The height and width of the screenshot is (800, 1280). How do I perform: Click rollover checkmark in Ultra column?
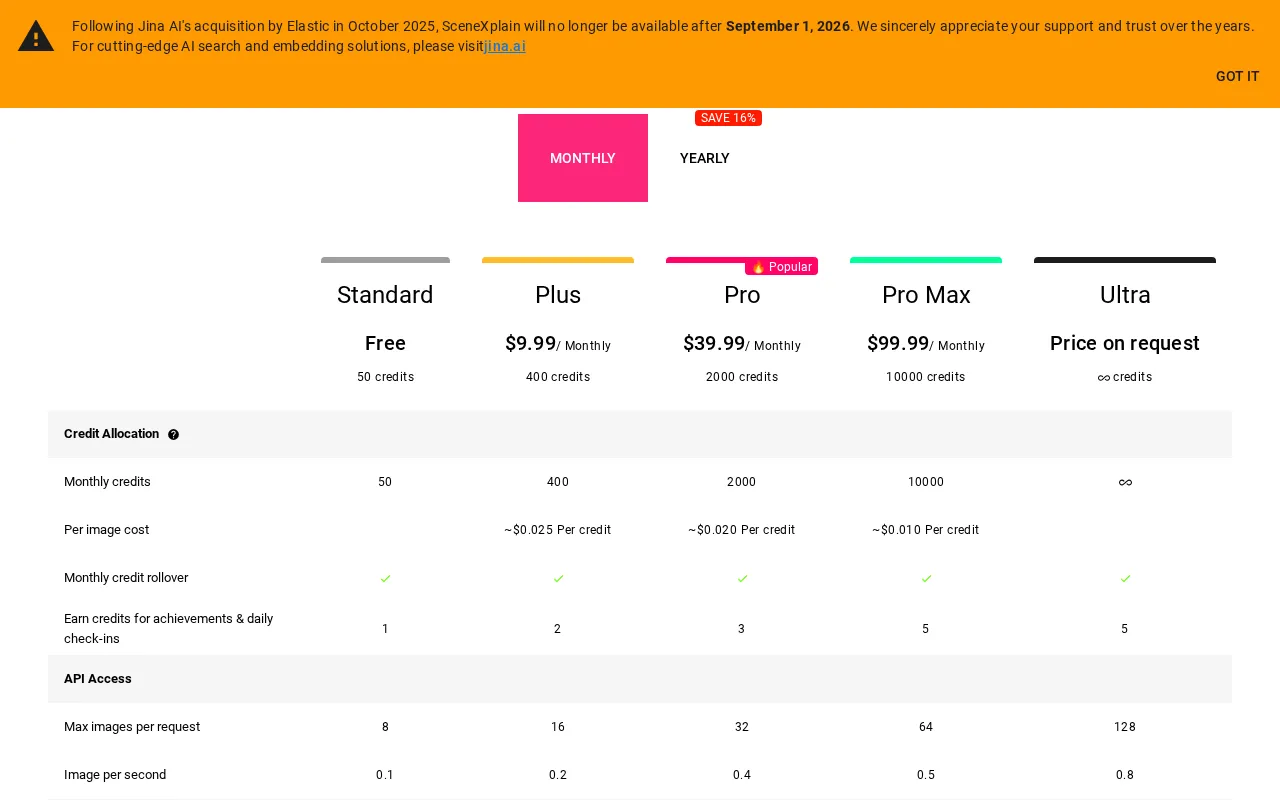[1125, 579]
